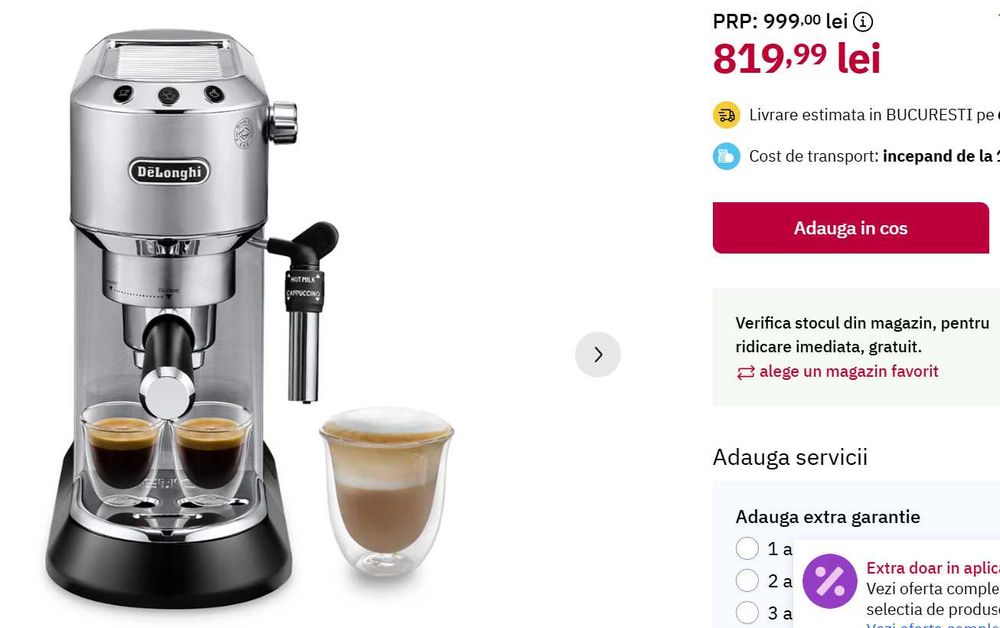Click the Adauga servicii heading
This screenshot has height=628, width=1000.
coord(790,457)
